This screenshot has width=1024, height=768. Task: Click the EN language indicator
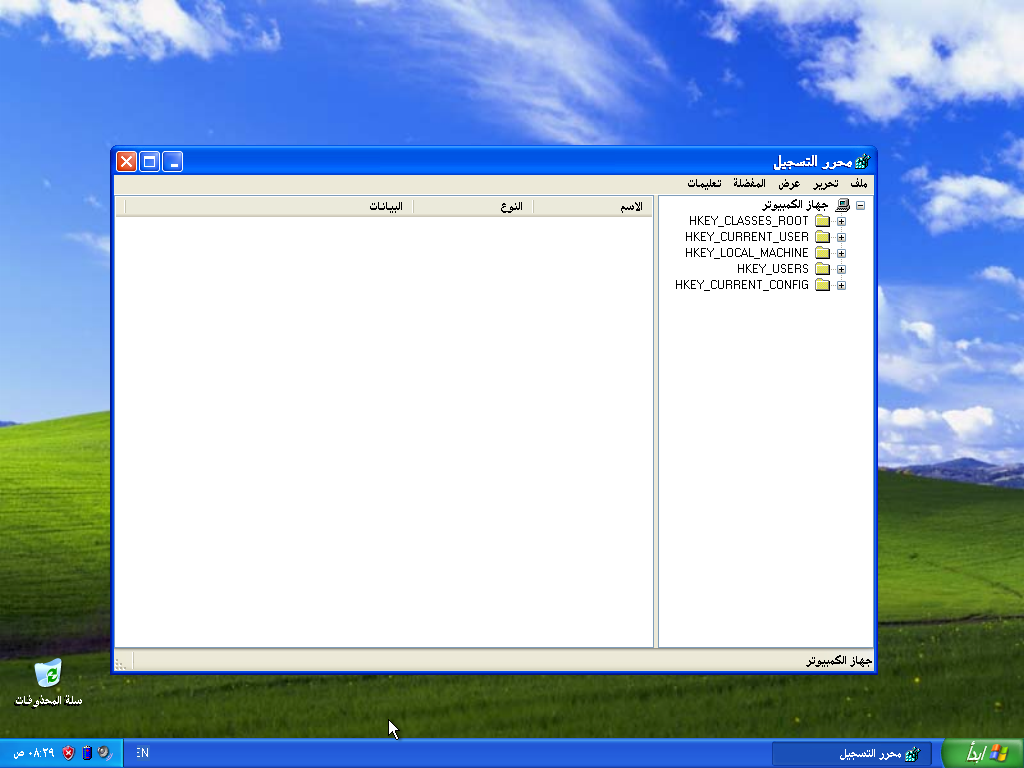point(142,753)
